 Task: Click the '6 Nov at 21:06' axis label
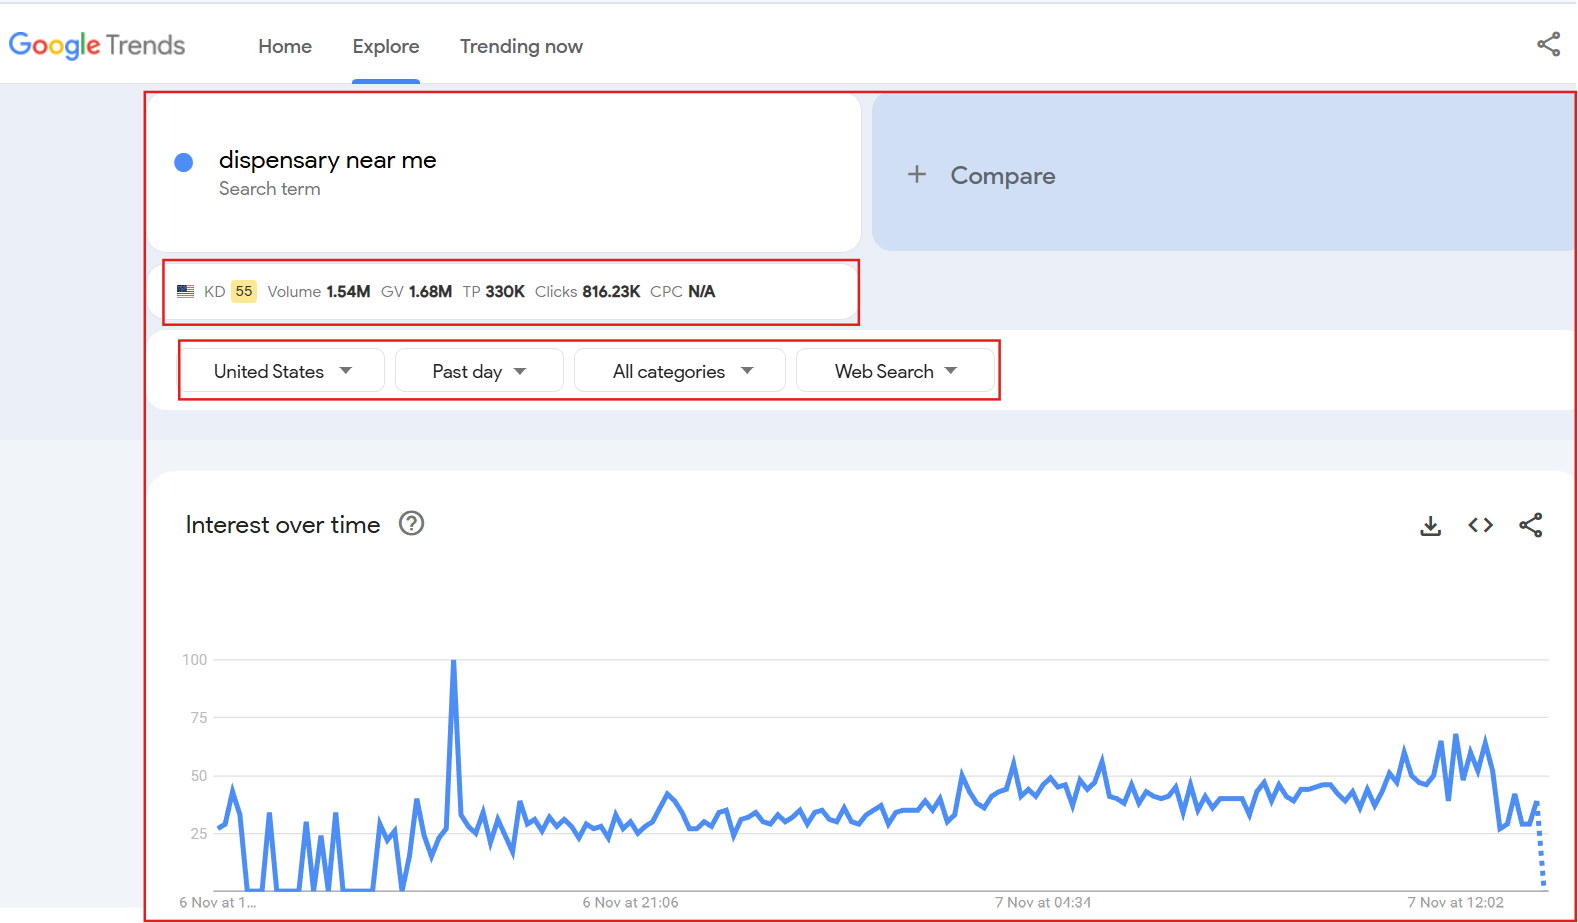[631, 902]
